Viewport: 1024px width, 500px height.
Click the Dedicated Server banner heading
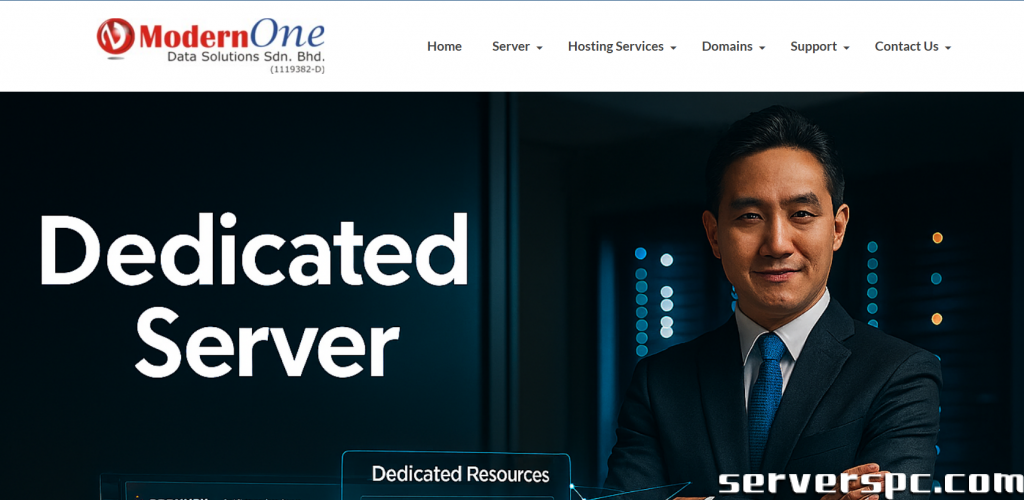point(254,295)
